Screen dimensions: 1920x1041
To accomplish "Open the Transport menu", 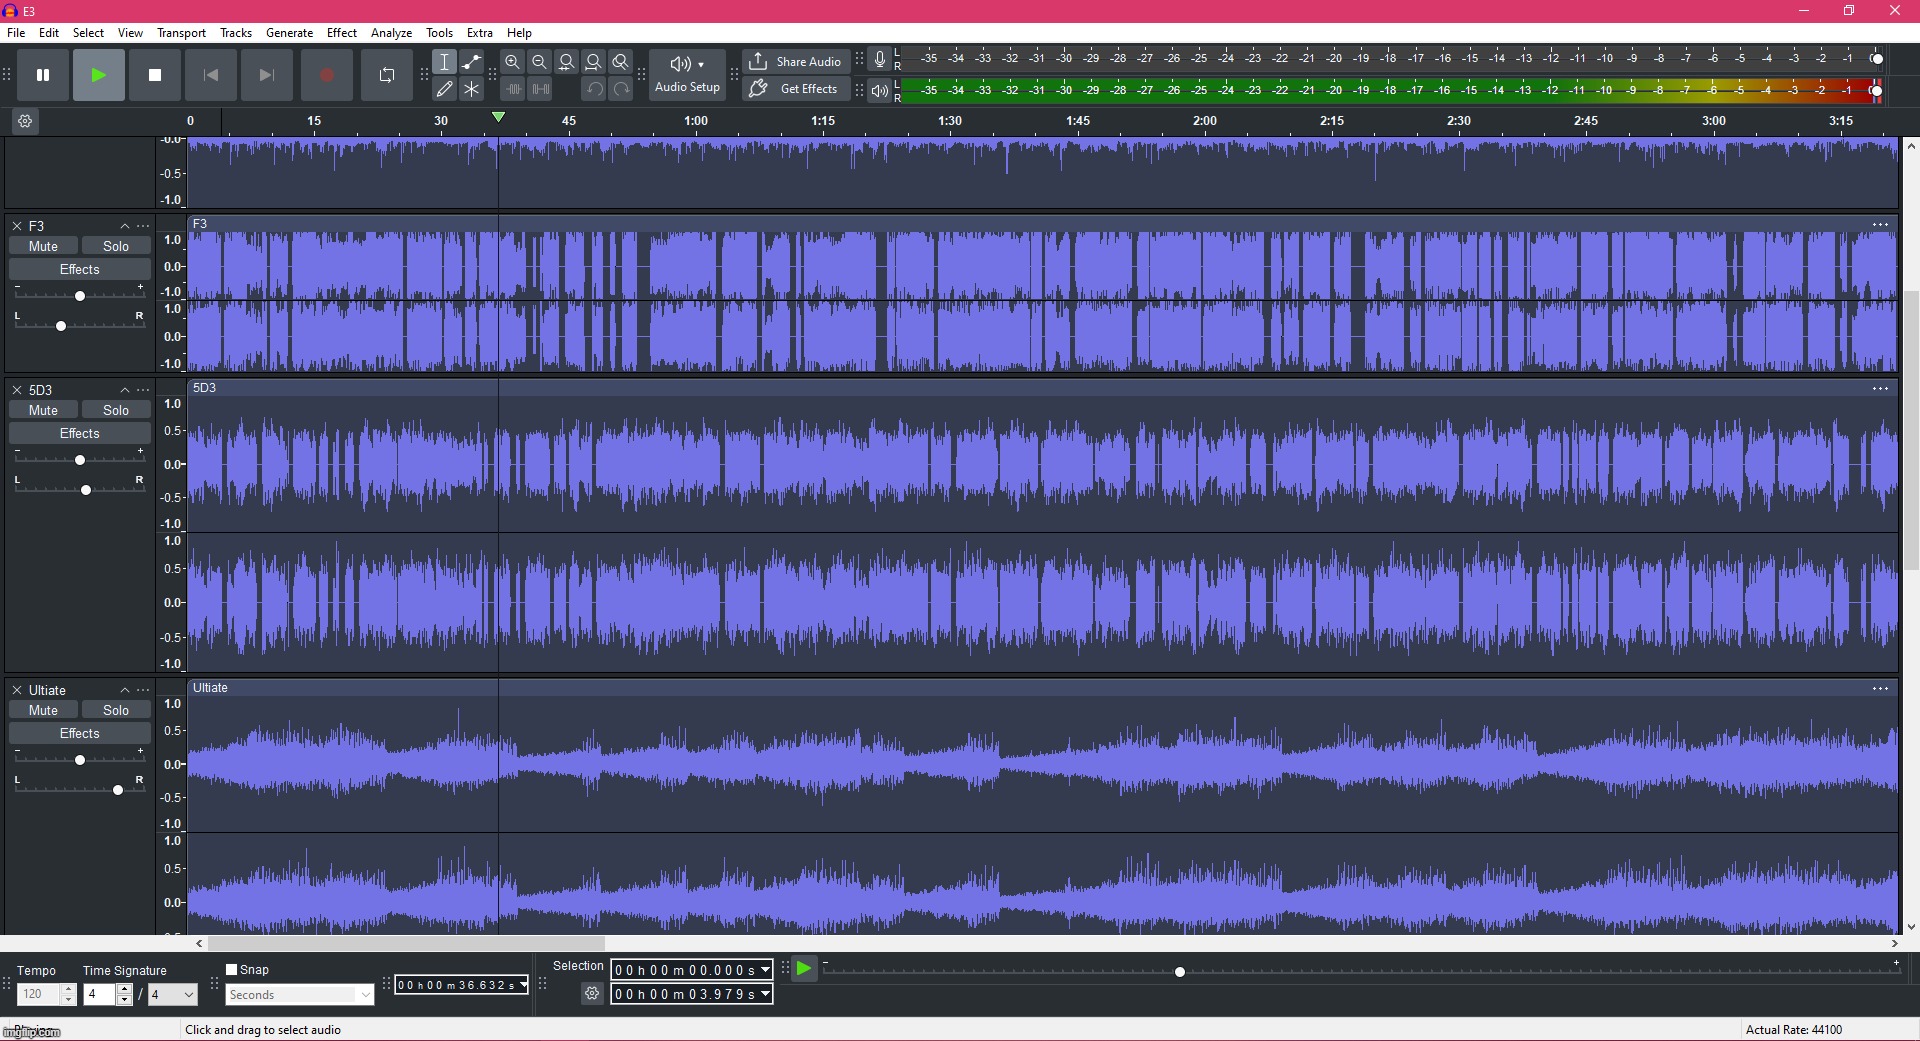I will click(x=181, y=33).
